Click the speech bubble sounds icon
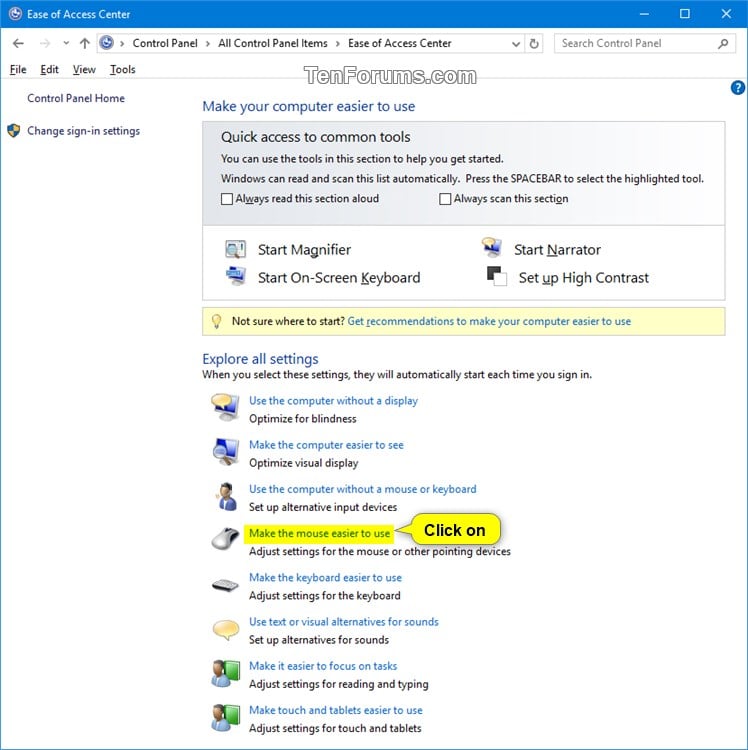This screenshot has height=750, width=748. (x=225, y=629)
